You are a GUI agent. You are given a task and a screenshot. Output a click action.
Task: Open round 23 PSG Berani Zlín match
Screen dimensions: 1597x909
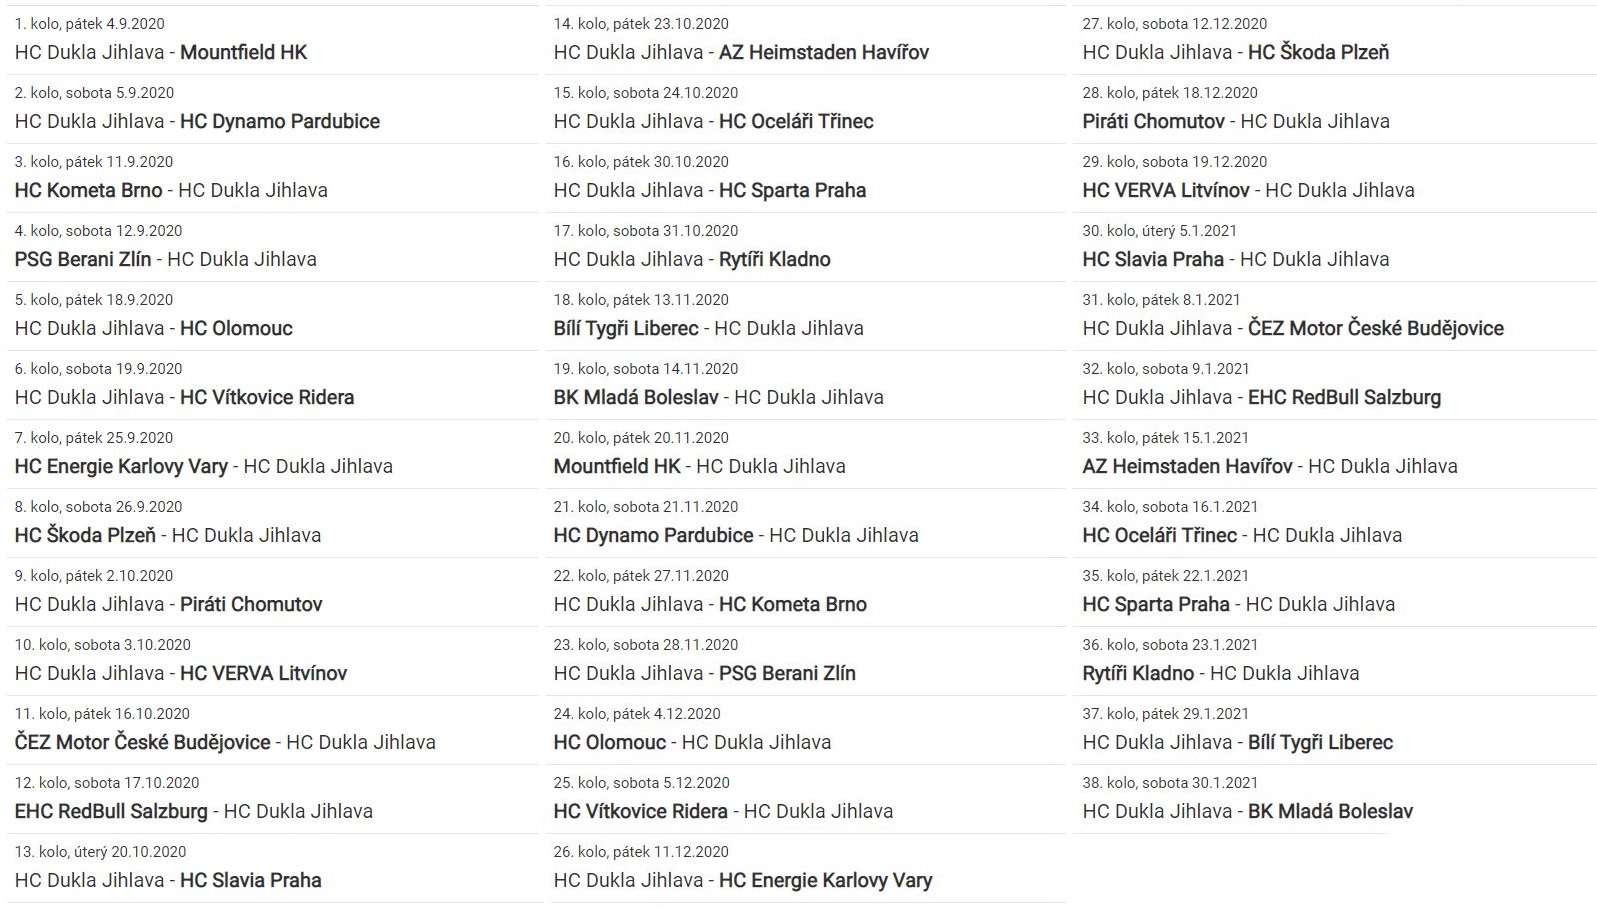704,673
